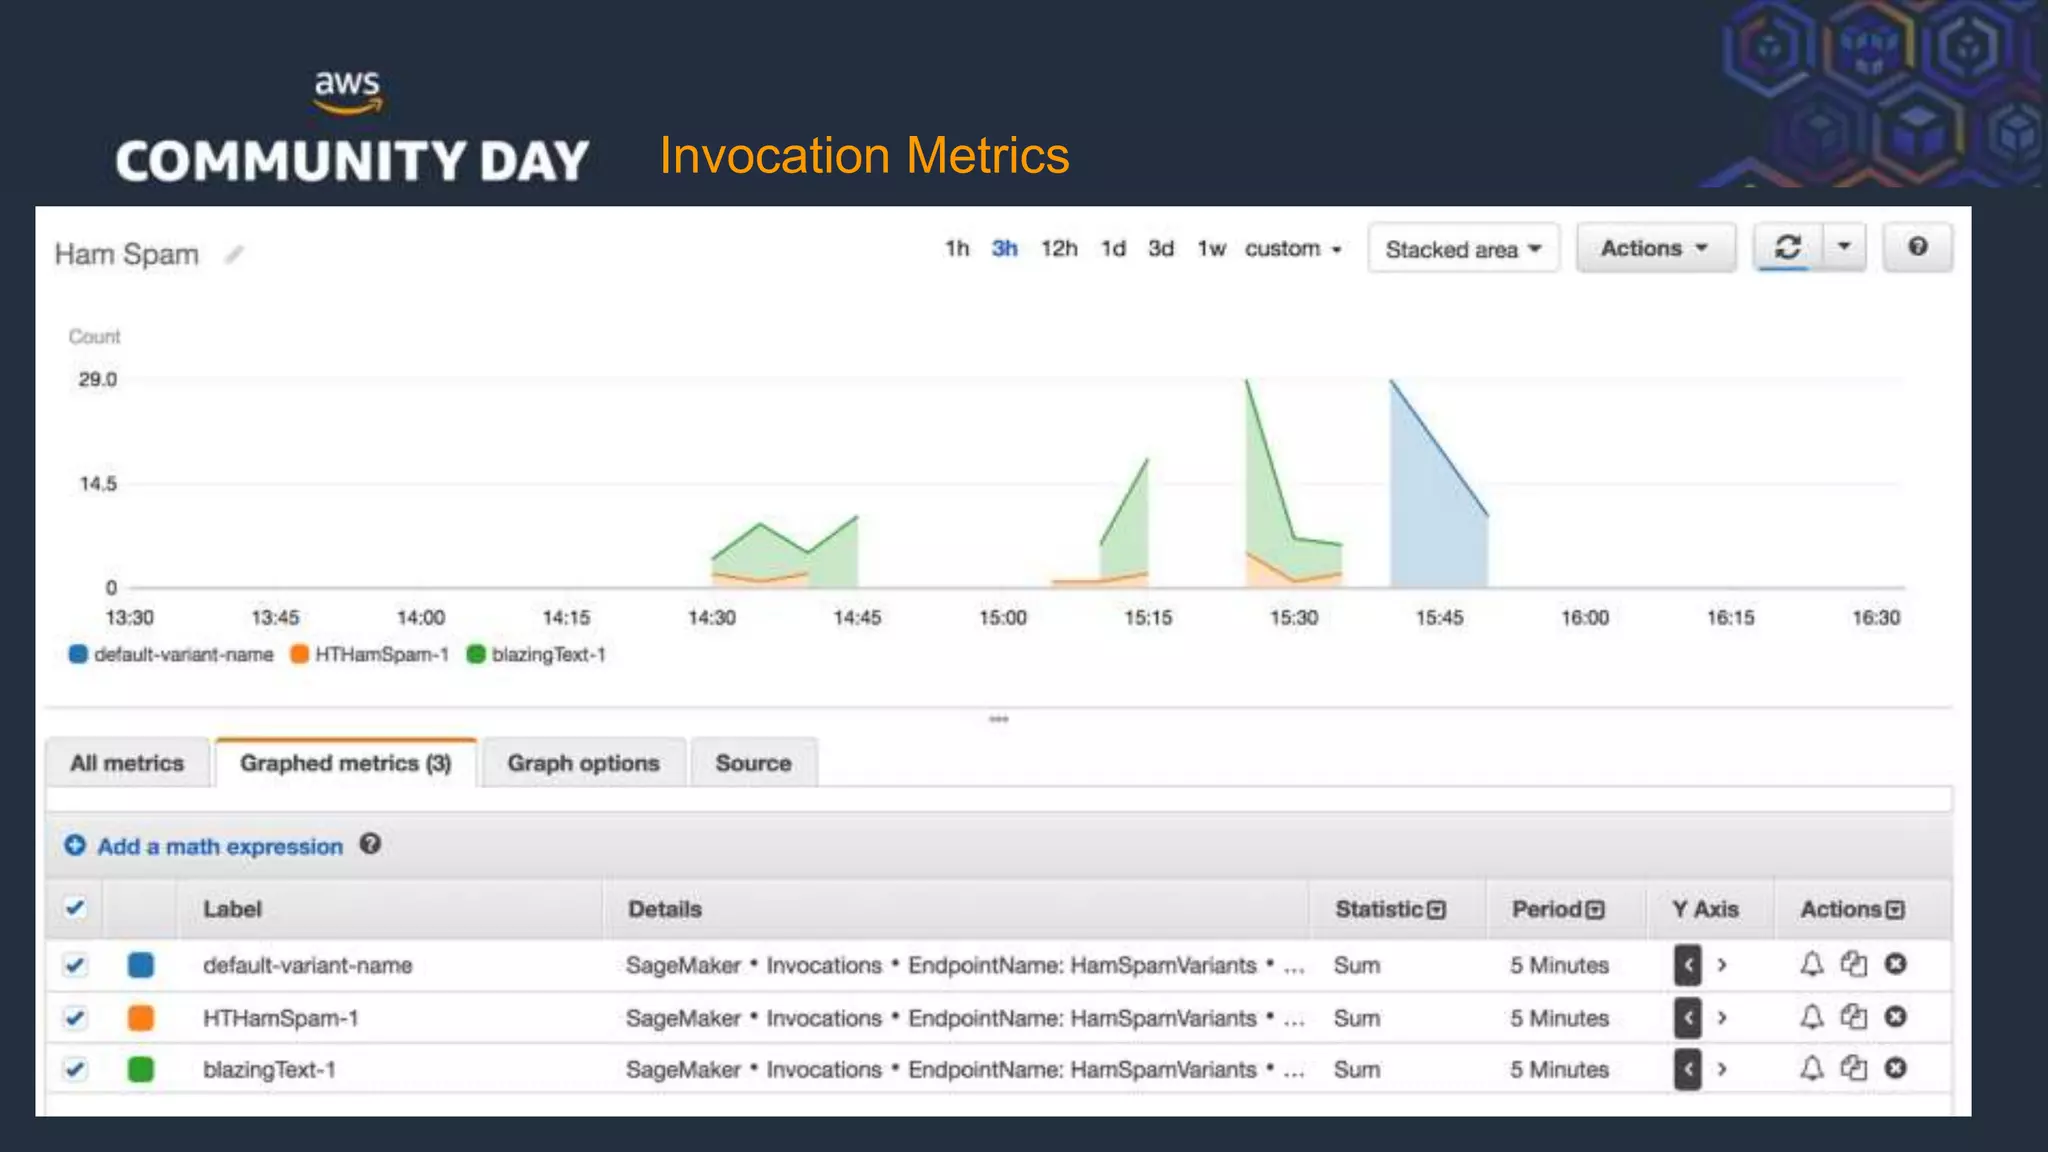Remove the blazingText-1 metric

coord(1895,1069)
